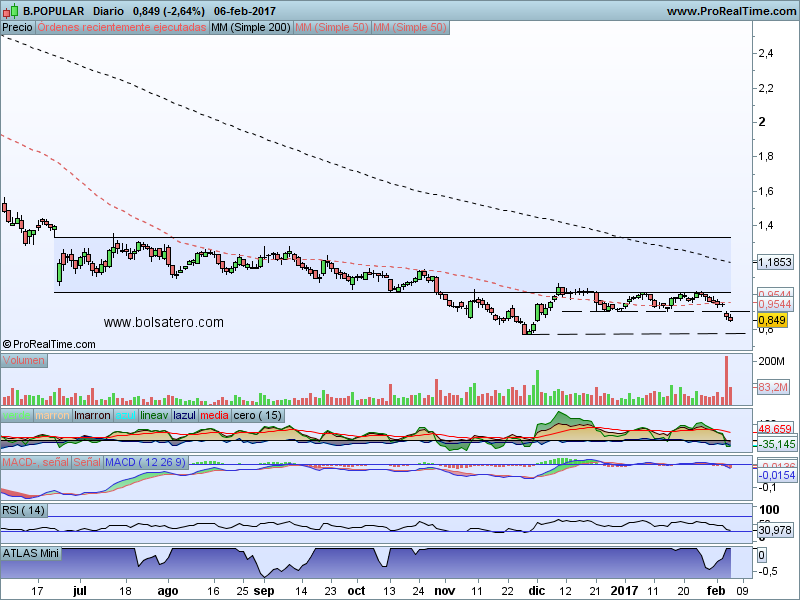The height and width of the screenshot is (600, 800).
Task: Toggle the azul indicator label
Action: (126, 415)
